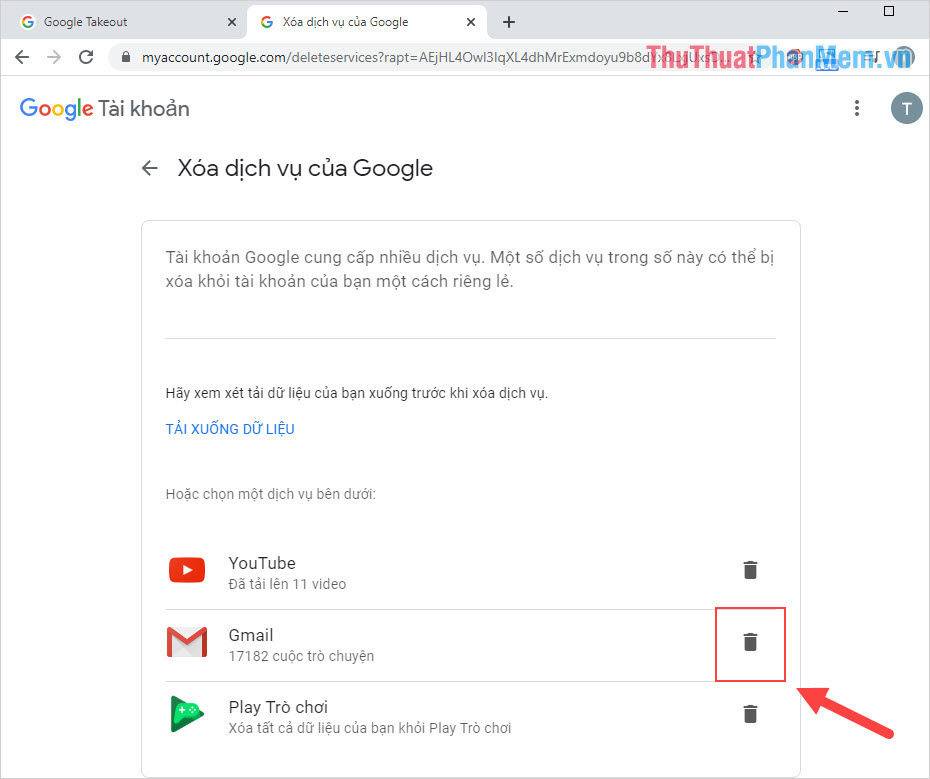
Task: Click the padlock site security icon
Action: coord(125,57)
